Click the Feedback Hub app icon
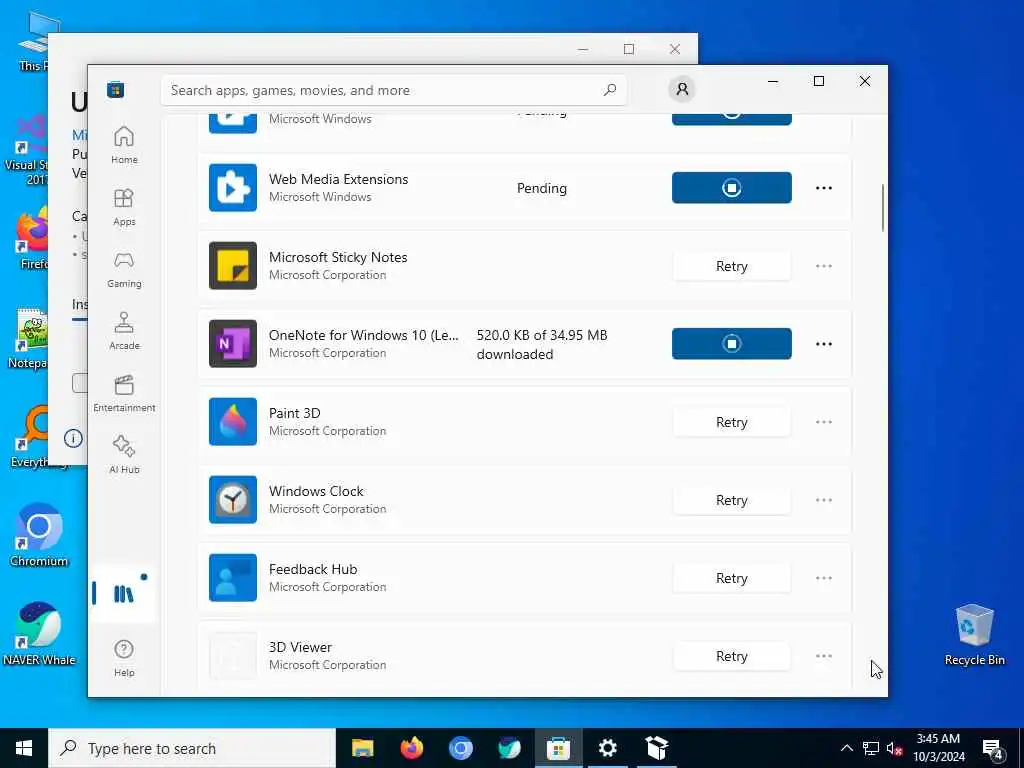 click(x=232, y=578)
